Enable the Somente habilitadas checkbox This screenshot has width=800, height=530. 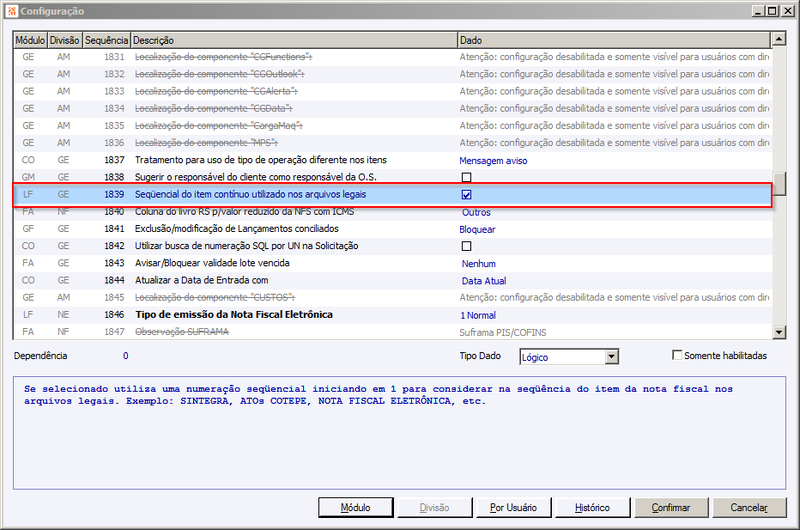[x=677, y=355]
